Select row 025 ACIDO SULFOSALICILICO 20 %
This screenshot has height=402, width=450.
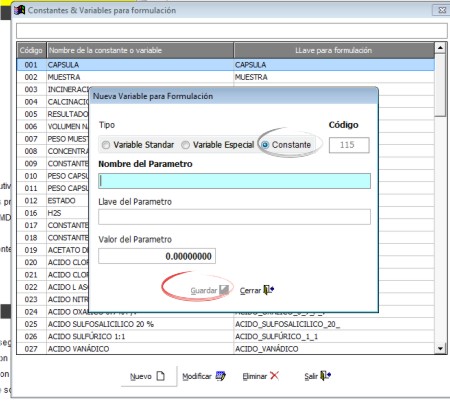click(225, 324)
